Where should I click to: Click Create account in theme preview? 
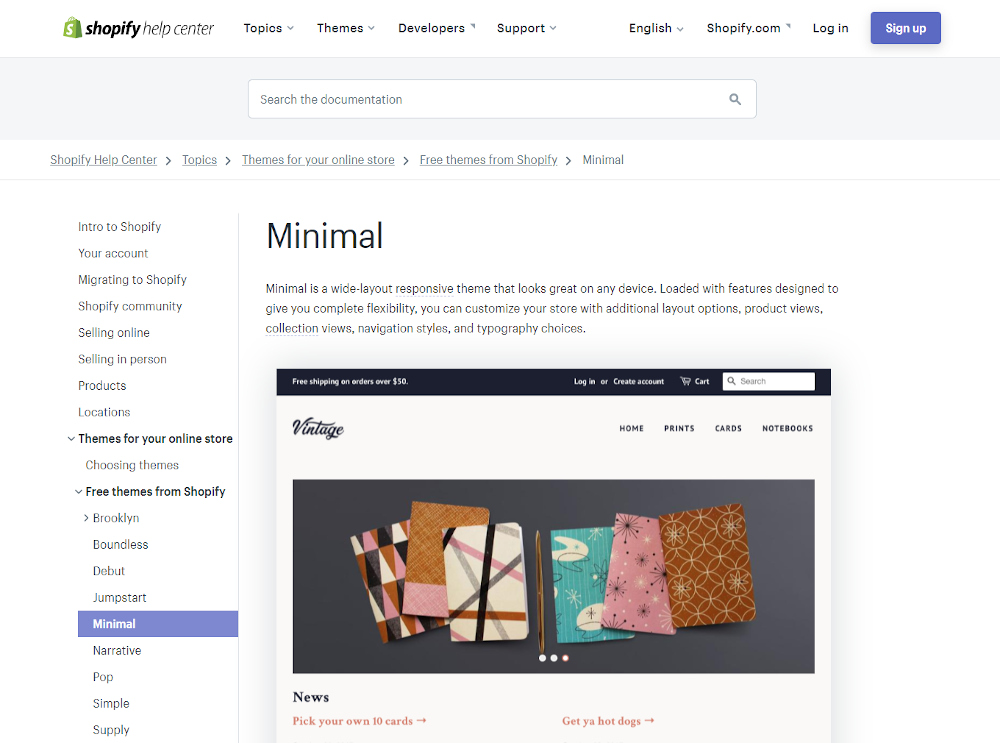[638, 381]
